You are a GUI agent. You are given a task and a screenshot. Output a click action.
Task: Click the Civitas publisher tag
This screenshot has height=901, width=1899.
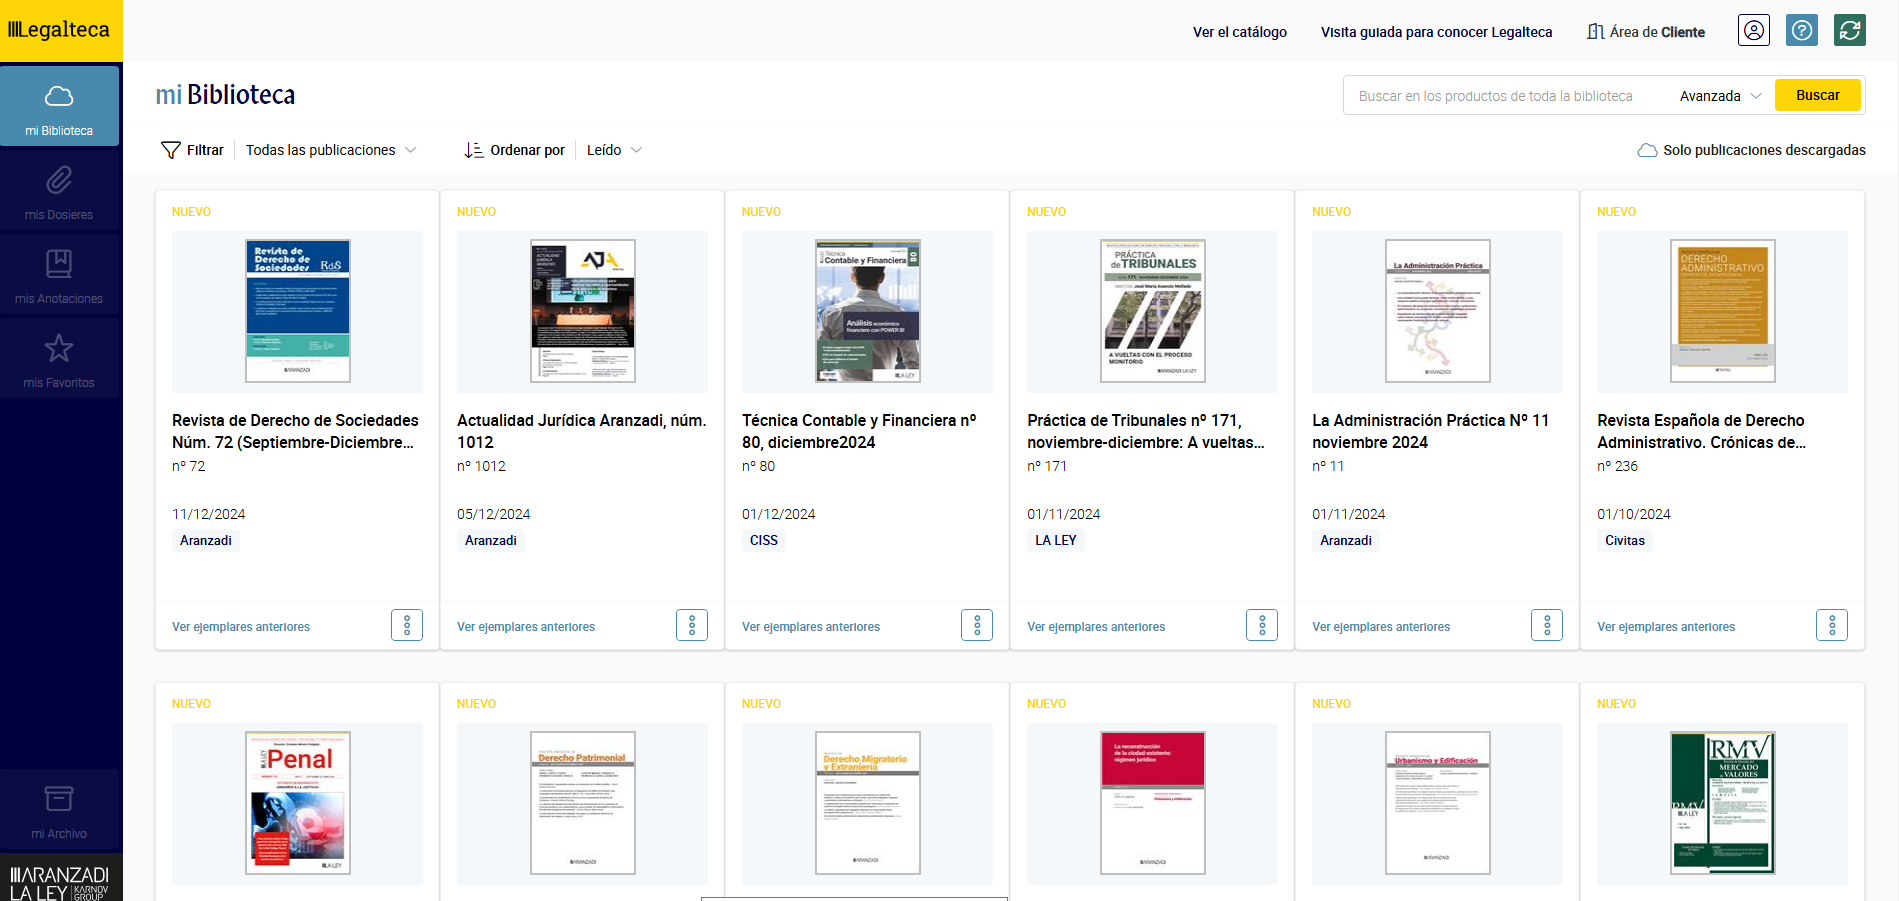[x=1625, y=540]
